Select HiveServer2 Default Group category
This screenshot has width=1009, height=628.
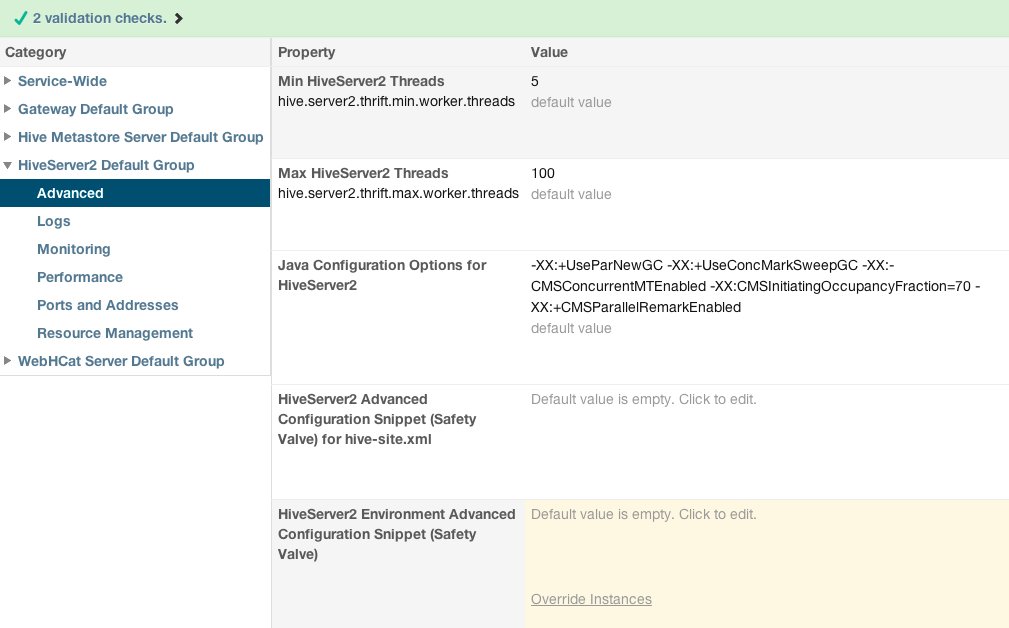[106, 165]
